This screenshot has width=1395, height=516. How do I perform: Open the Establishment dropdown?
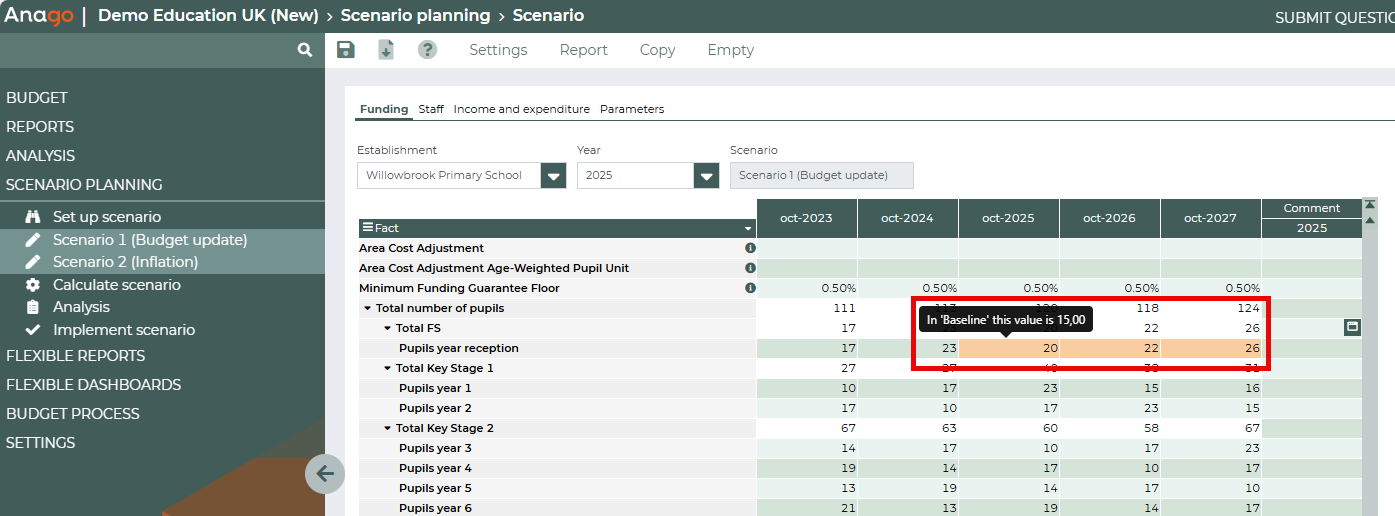coord(553,176)
